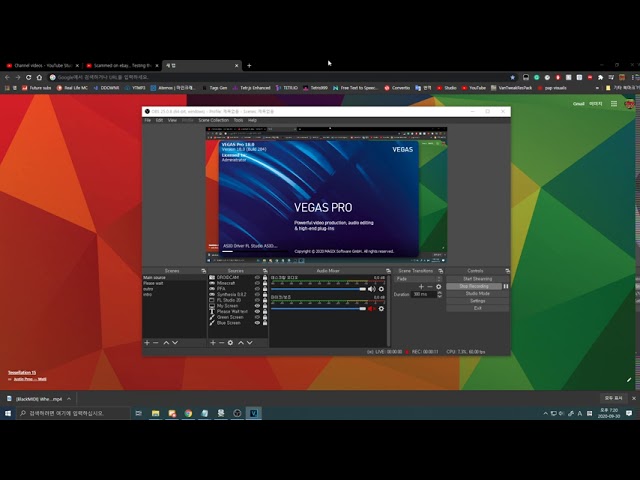Open the OBS Scene Collection menu
The width and height of the screenshot is (640, 480).
tap(213, 120)
